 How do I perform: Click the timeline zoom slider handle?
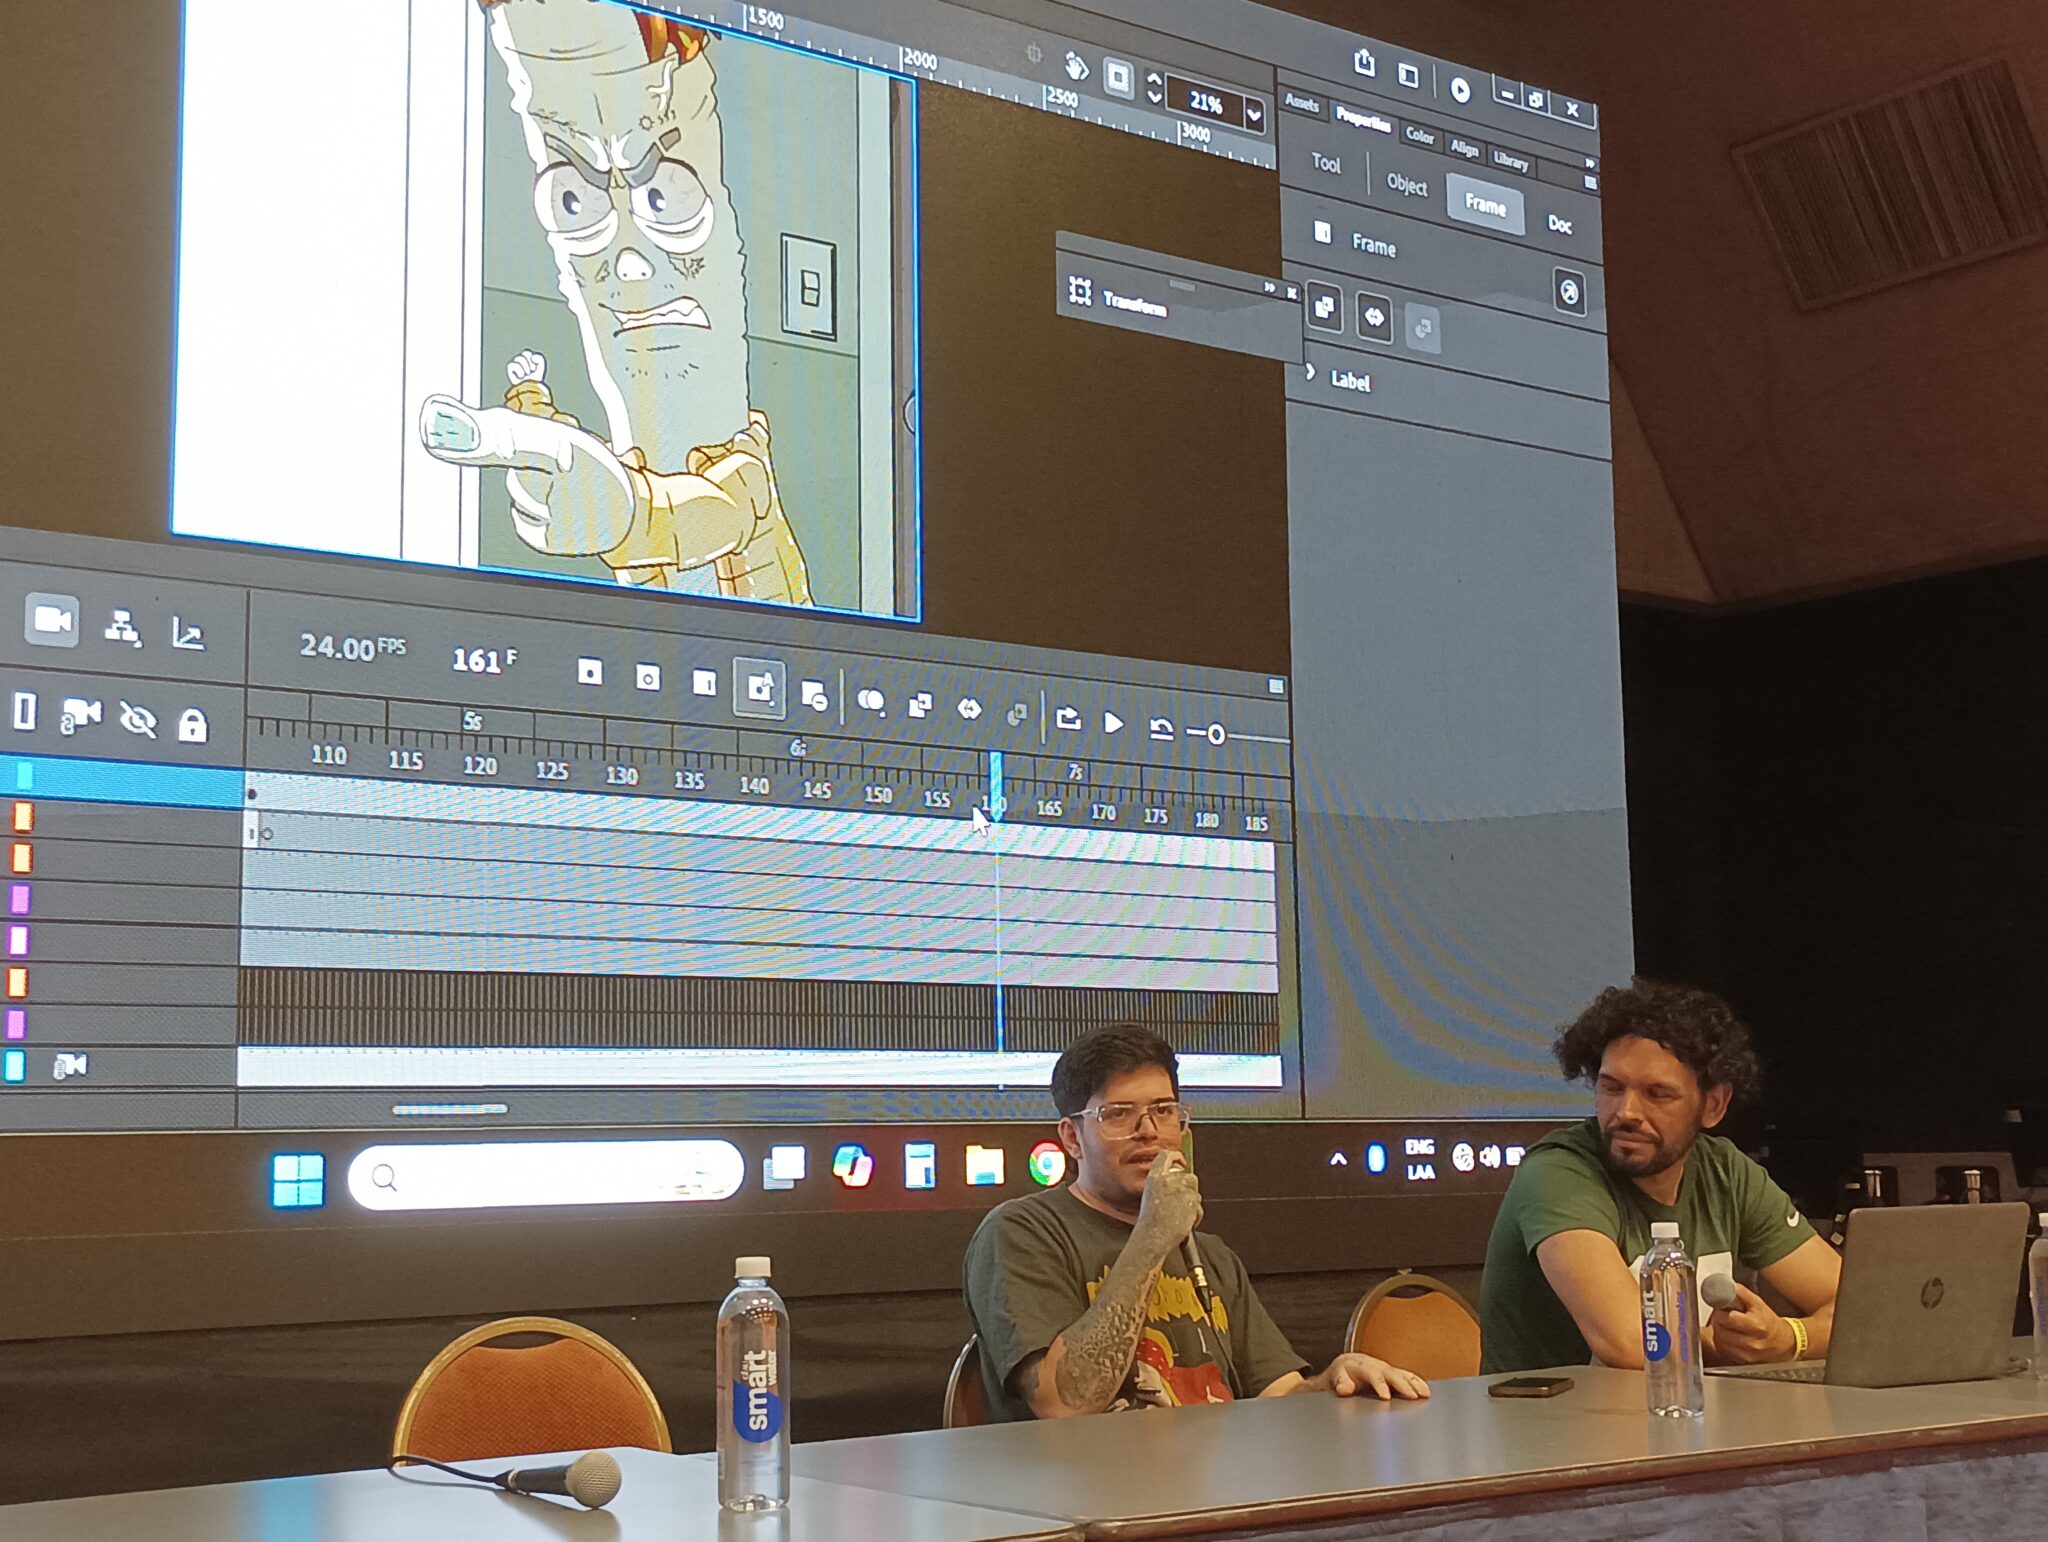[1215, 735]
